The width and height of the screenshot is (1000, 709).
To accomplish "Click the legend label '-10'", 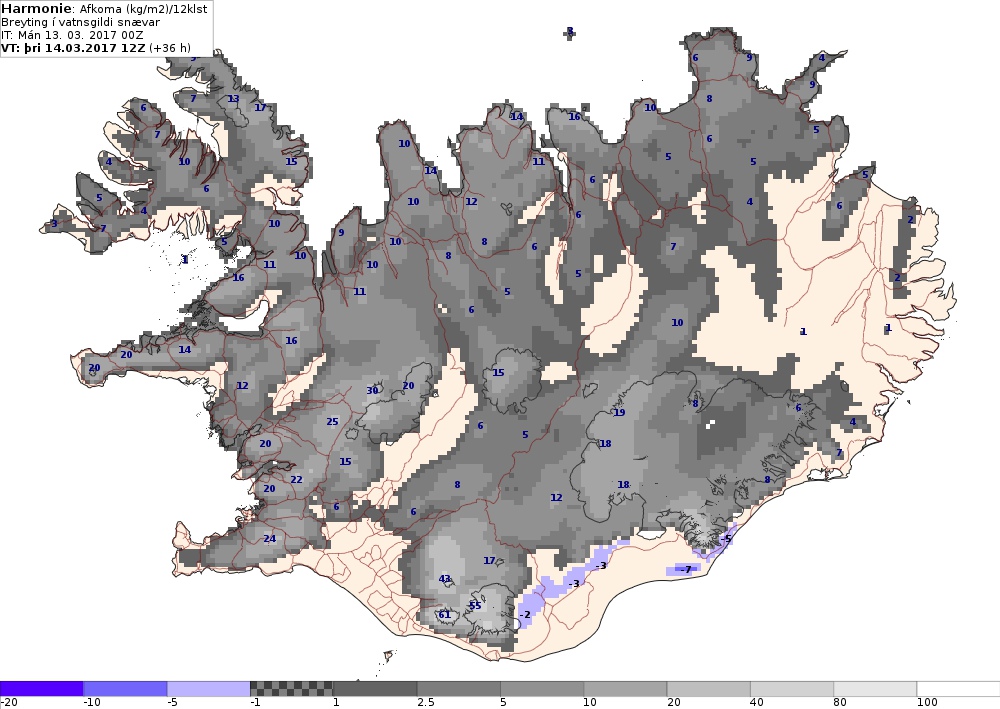I will pos(92,703).
